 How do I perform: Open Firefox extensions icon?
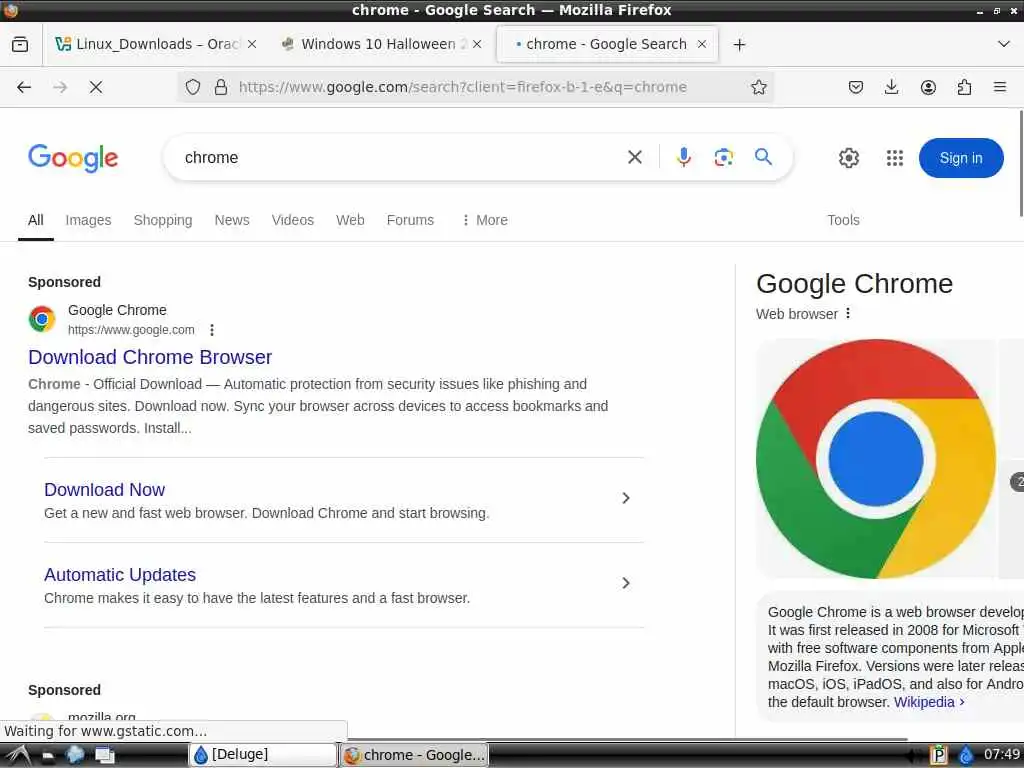(964, 87)
